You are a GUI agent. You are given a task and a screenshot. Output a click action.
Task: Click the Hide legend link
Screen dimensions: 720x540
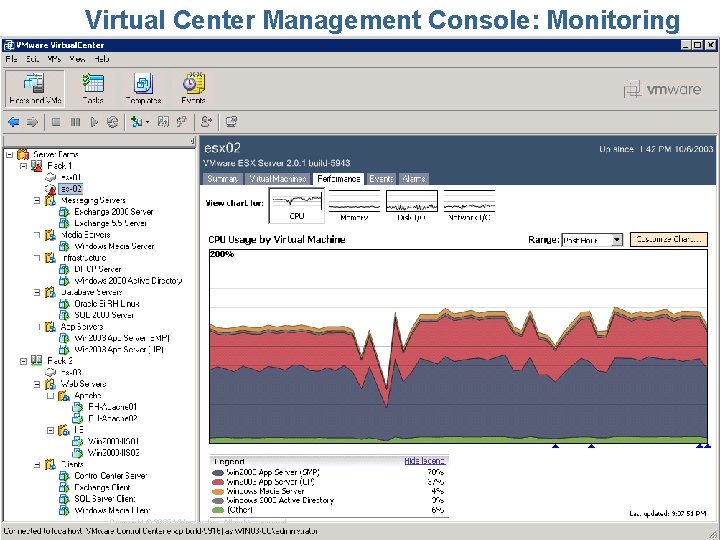(425, 461)
